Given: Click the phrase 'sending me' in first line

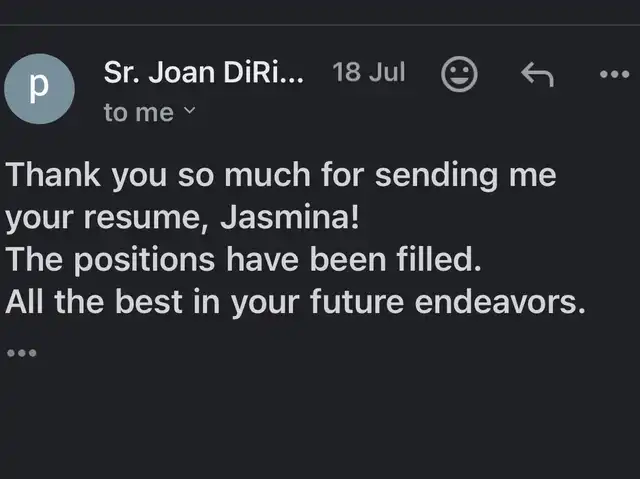Looking at the screenshot, I should [x=465, y=175].
